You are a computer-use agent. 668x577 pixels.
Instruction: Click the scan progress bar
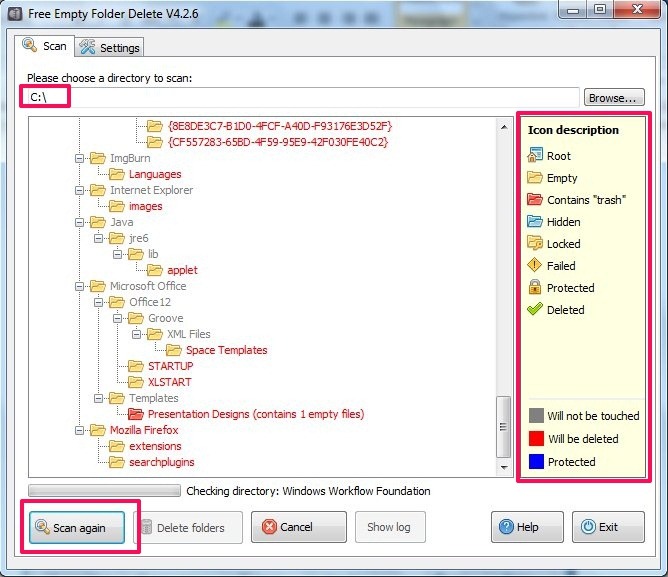(x=104, y=490)
